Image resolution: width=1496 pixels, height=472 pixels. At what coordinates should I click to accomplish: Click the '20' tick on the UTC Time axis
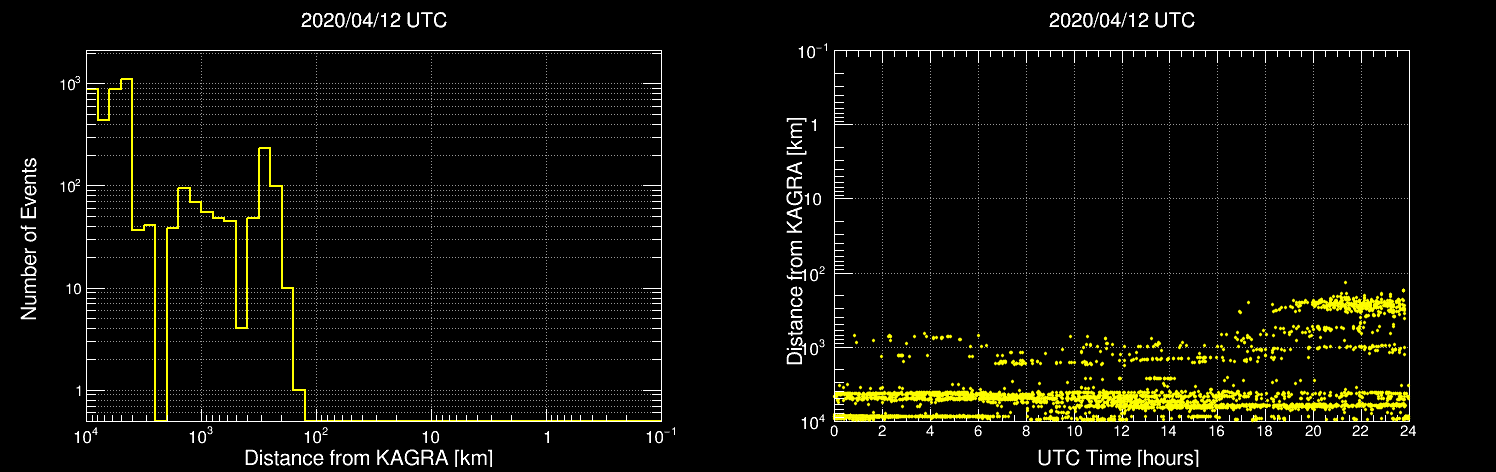pyautogui.click(x=1313, y=431)
